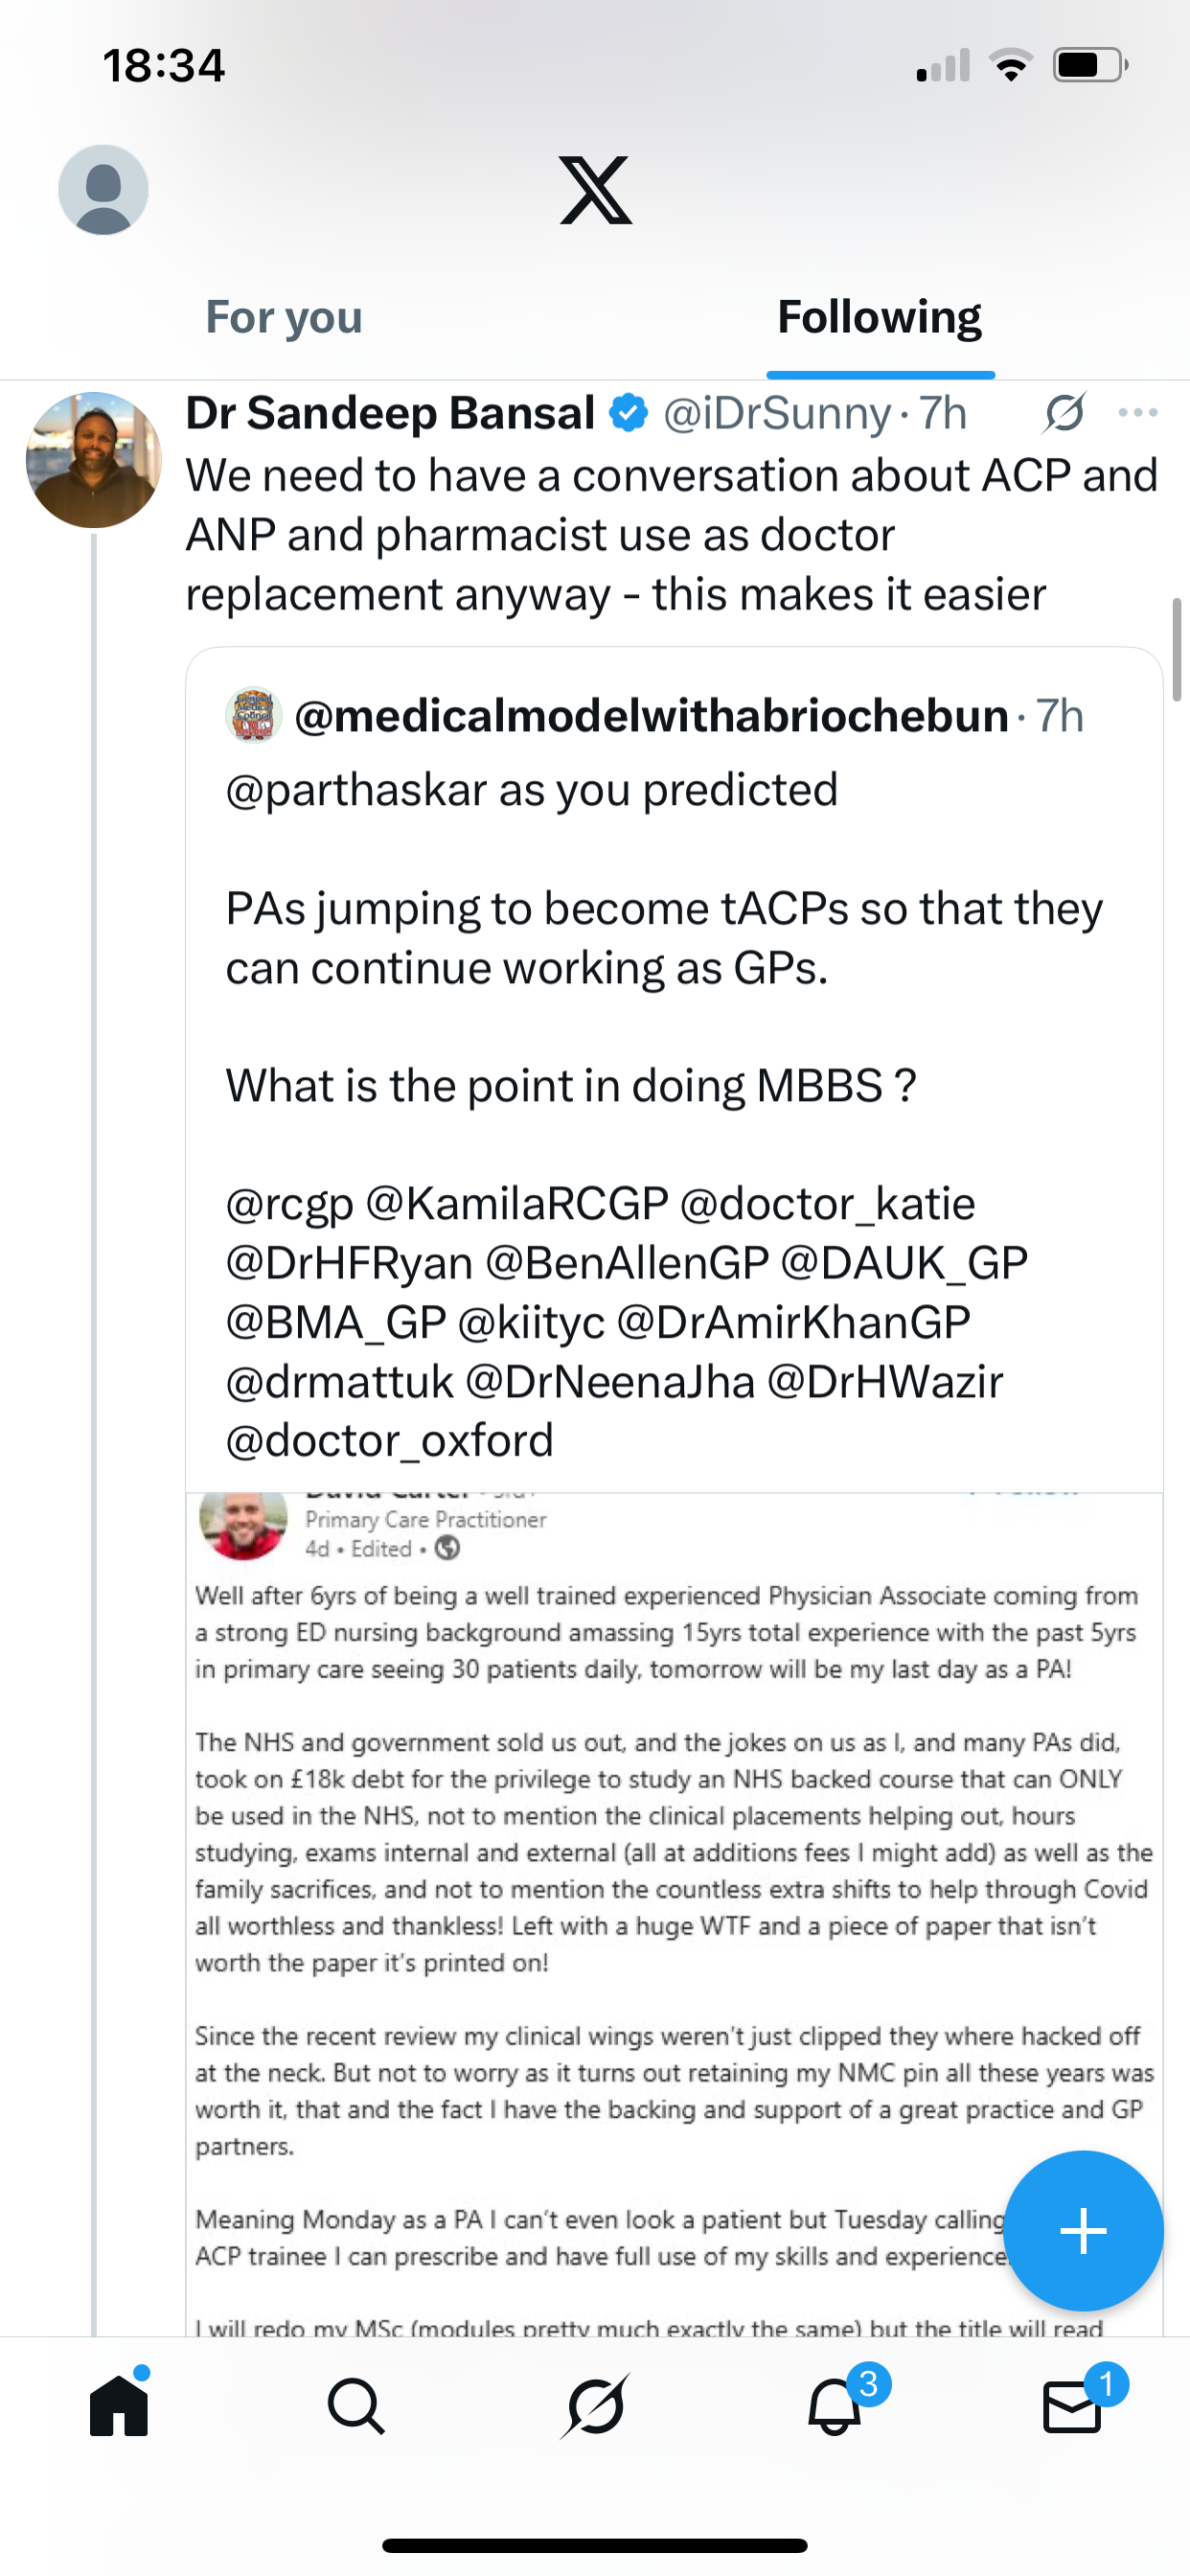Open messages envelope with 1 badge
Screen dimensions: 1190x2576
pyautogui.click(x=1072, y=2405)
